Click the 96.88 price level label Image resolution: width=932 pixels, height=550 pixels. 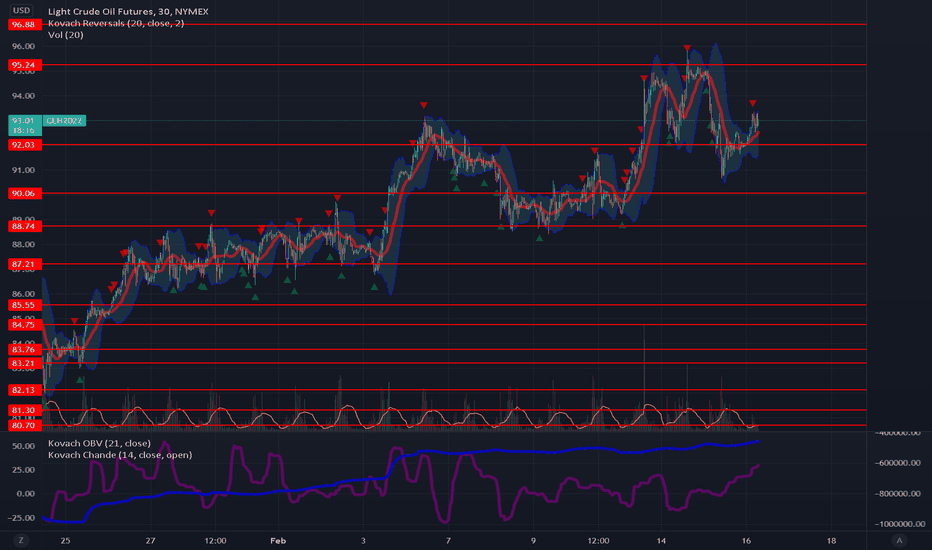(x=24, y=24)
